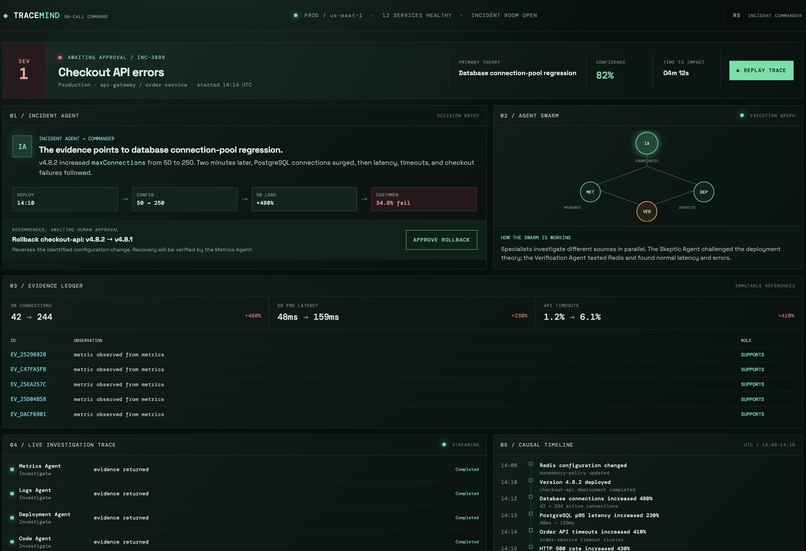Click '12 SERVICES HEALTHY' status text
This screenshot has width=806, height=551.
click(417, 15)
